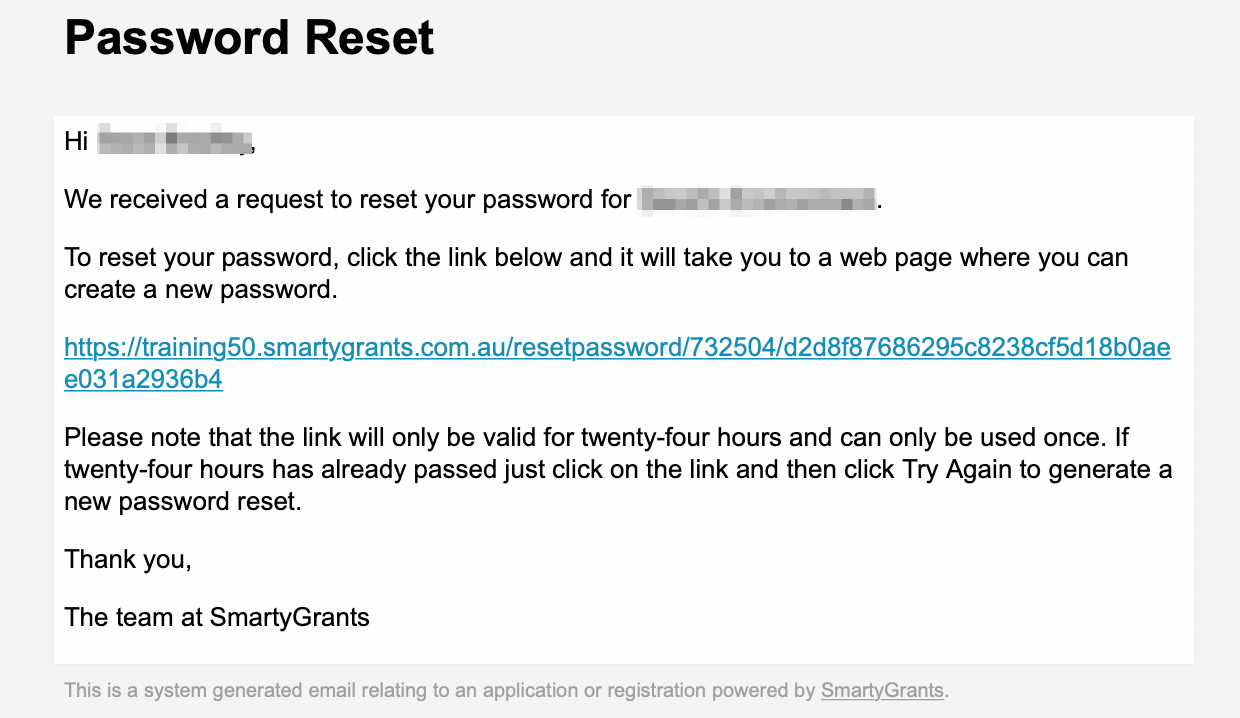Click the 'To reset your password' paragraph
1240x718 pixels.
(x=596, y=274)
